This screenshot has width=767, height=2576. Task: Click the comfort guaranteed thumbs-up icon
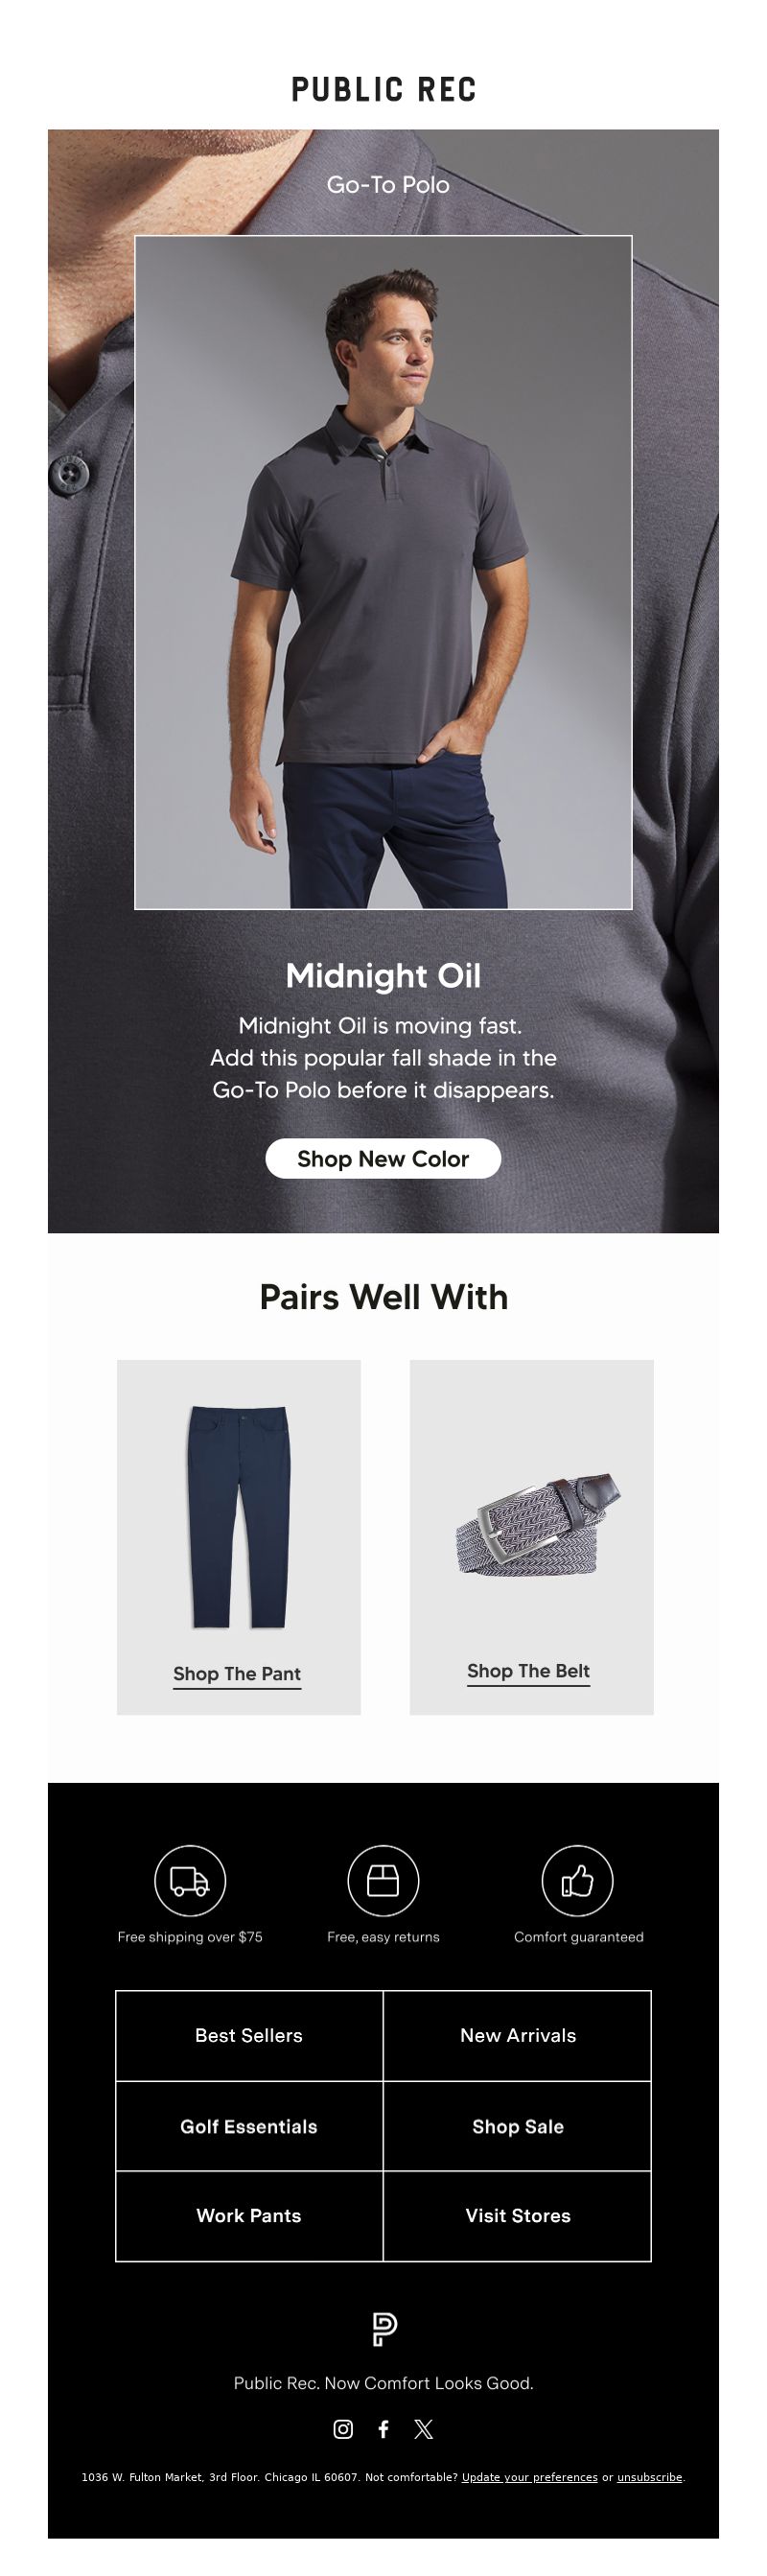point(577,1881)
